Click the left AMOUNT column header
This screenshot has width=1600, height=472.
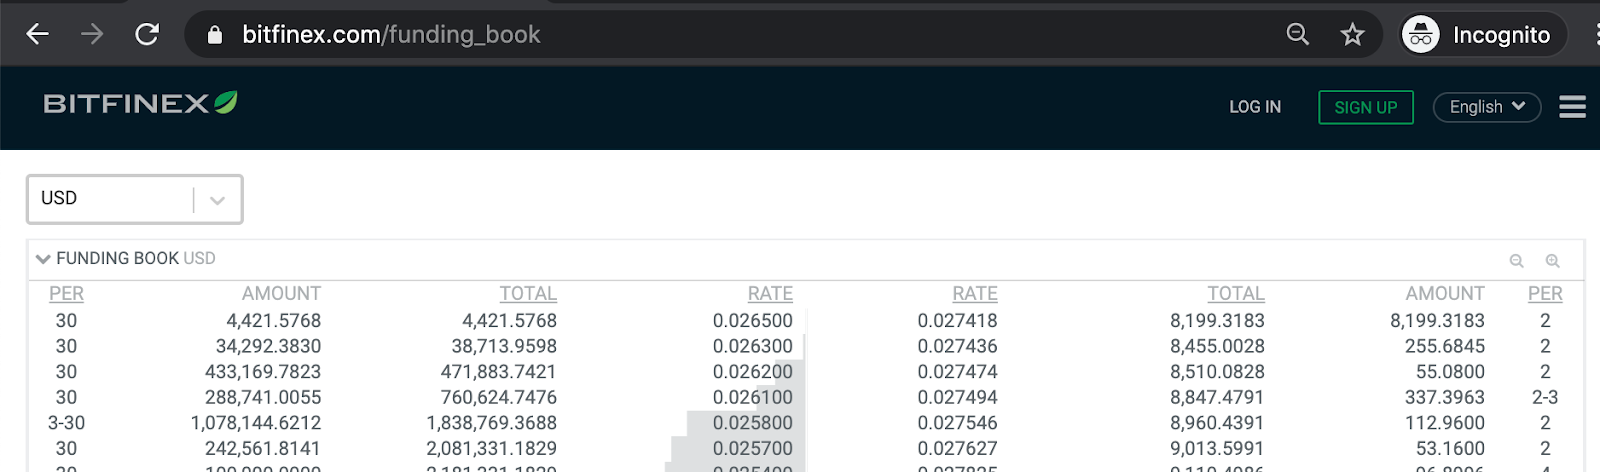click(x=281, y=294)
